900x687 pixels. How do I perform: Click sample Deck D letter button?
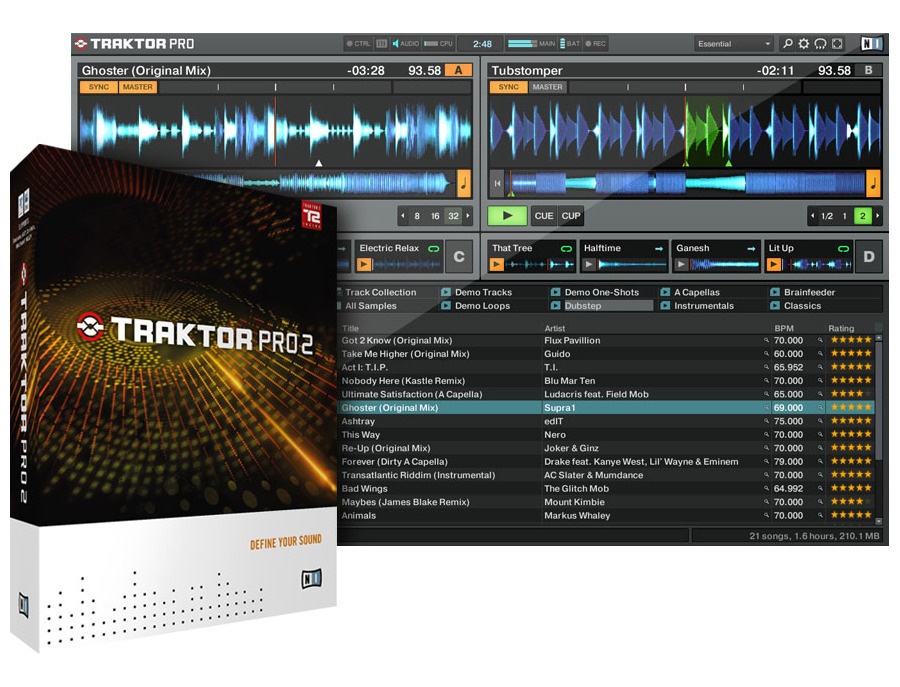pos(868,257)
